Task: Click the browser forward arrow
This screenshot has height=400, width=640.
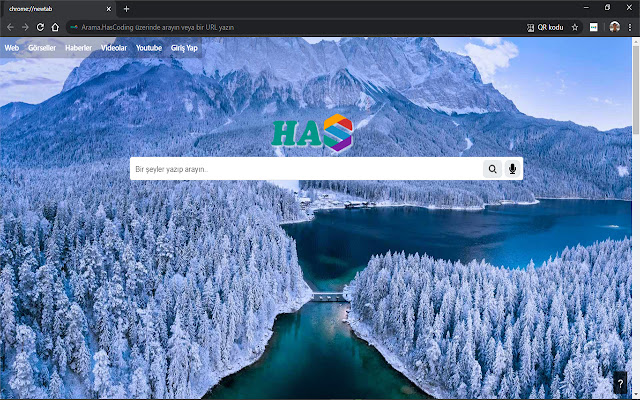Action: pyautogui.click(x=25, y=27)
